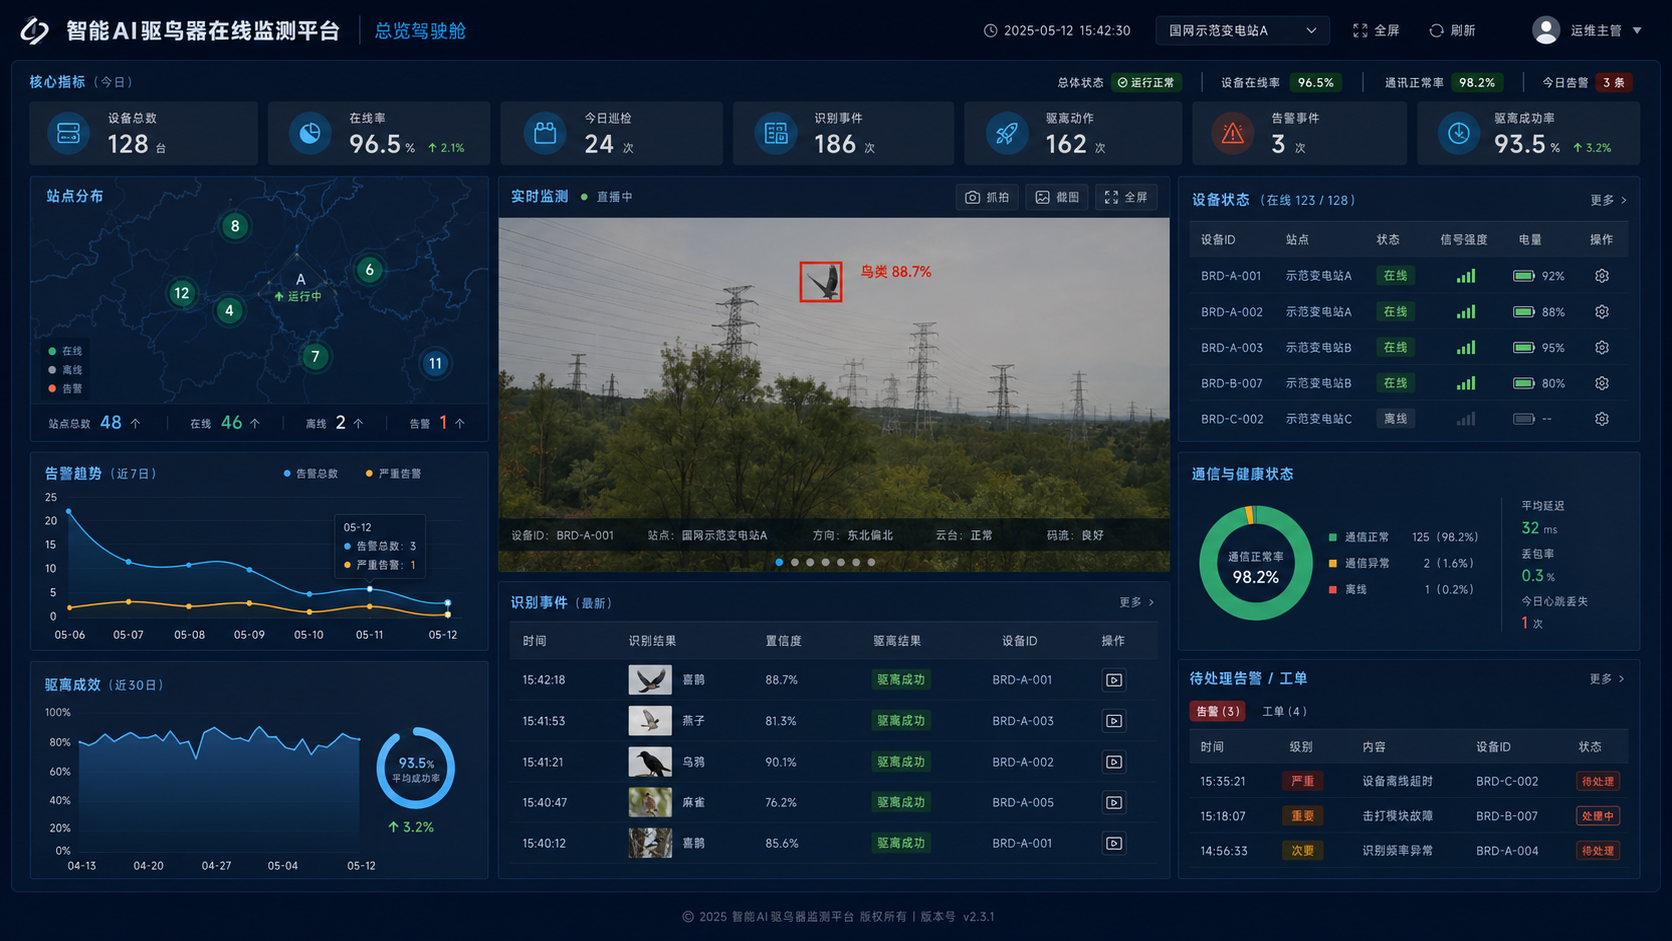Screen dimensions: 1672x941
Task: Click the 识别事件 card icon
Action: pyautogui.click(x=776, y=133)
